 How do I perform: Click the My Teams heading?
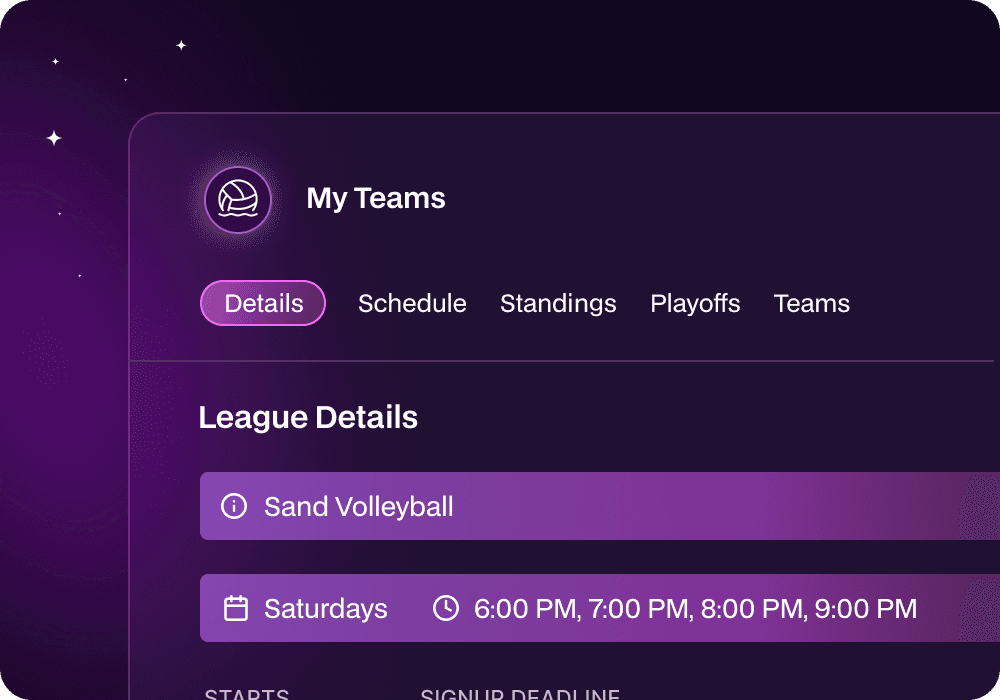point(375,198)
